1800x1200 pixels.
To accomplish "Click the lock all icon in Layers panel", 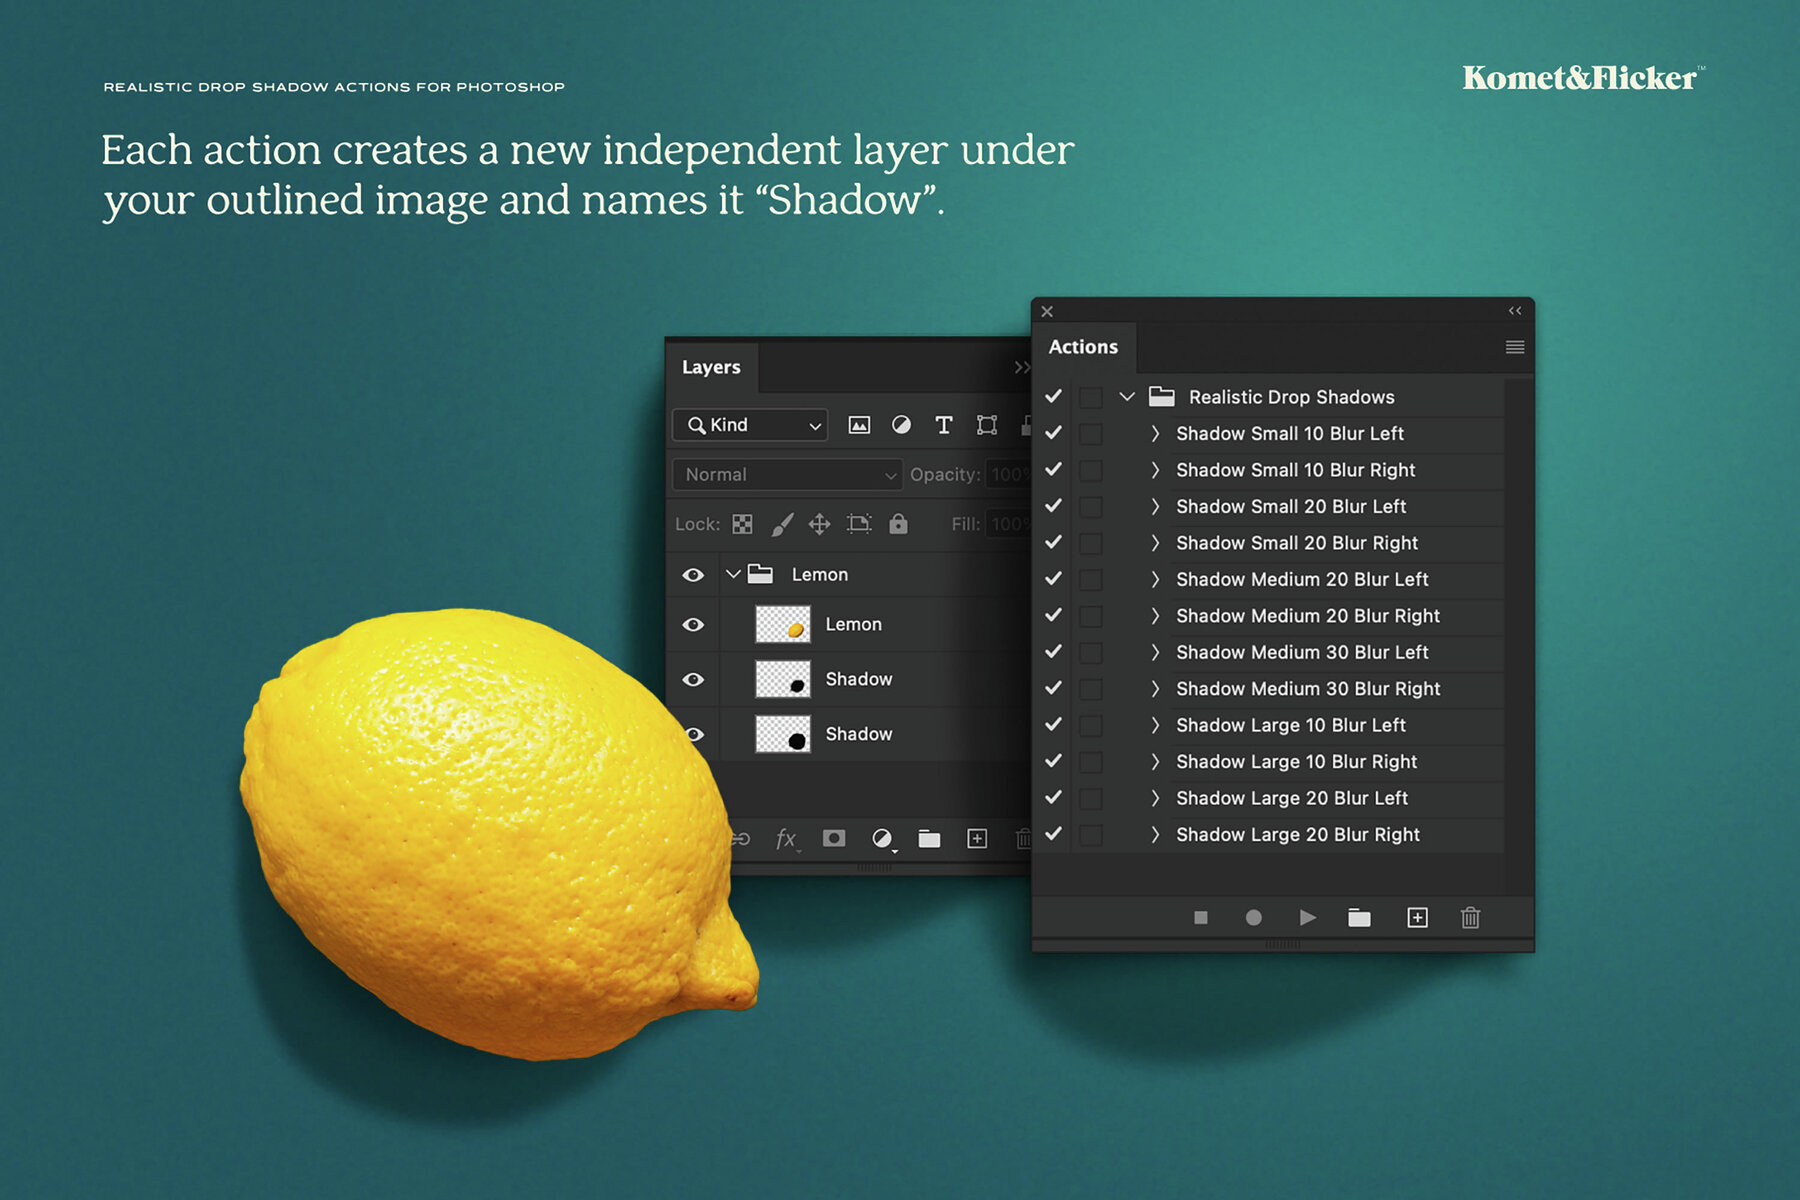I will coord(898,524).
